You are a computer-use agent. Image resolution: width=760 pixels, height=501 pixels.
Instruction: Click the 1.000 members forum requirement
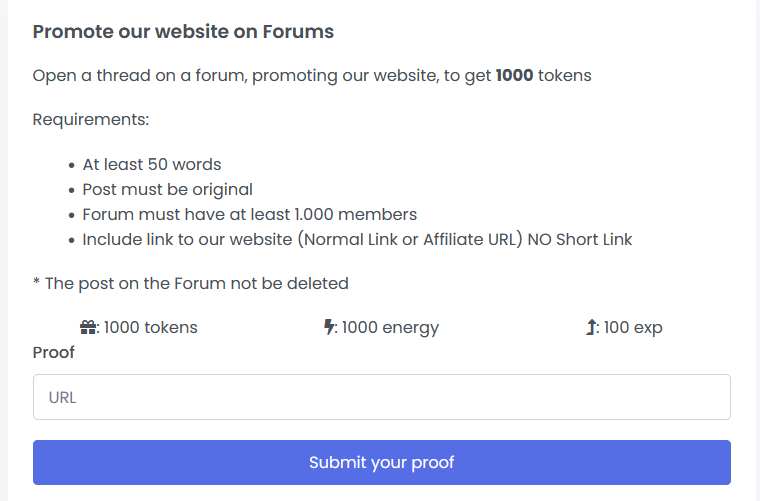(250, 214)
